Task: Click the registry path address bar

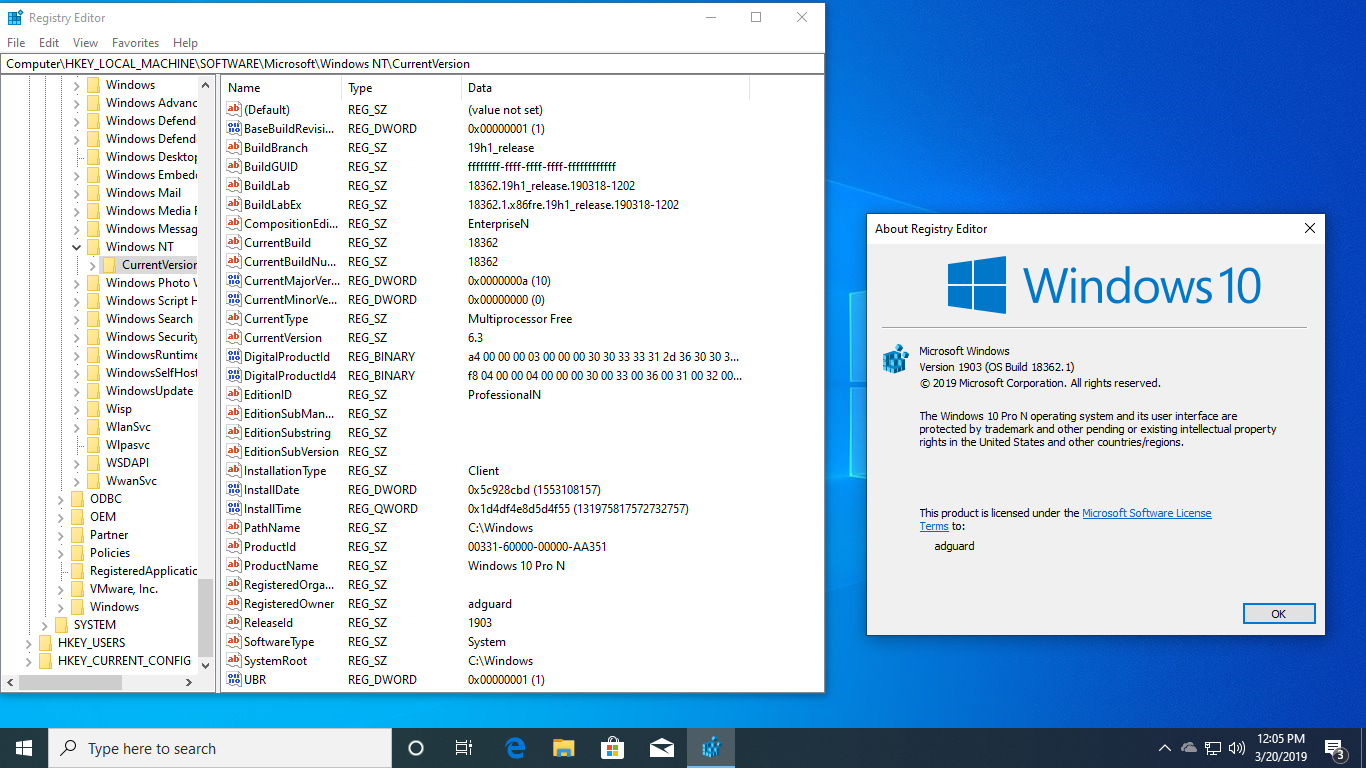Action: tap(412, 64)
